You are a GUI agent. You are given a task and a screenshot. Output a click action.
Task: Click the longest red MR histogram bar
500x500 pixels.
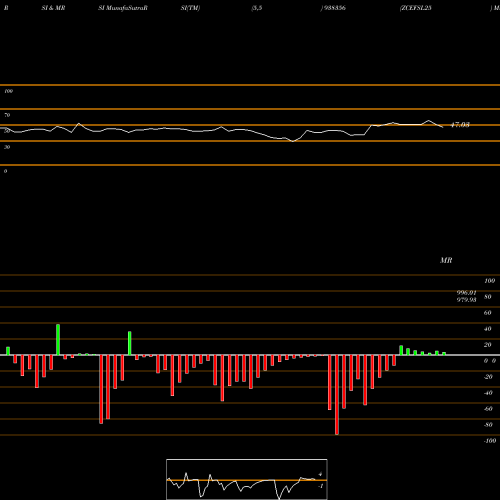click(337, 395)
